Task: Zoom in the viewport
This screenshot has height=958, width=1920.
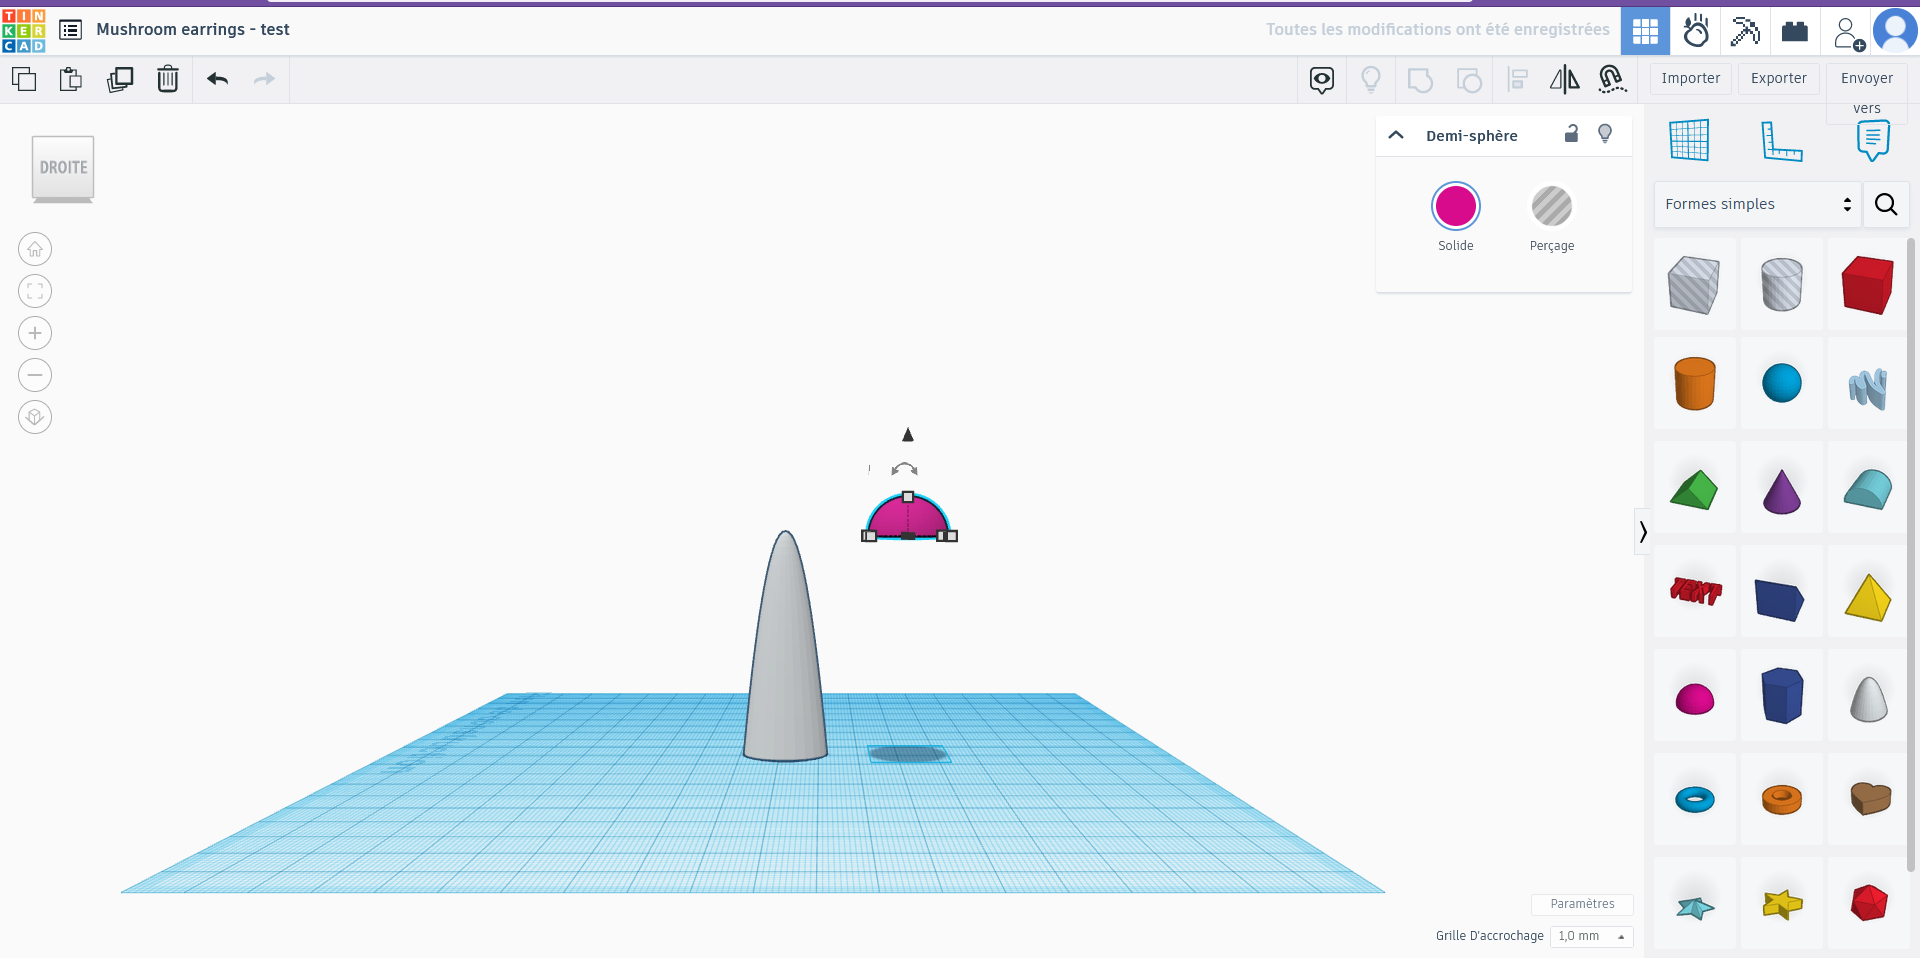Action: (35, 333)
